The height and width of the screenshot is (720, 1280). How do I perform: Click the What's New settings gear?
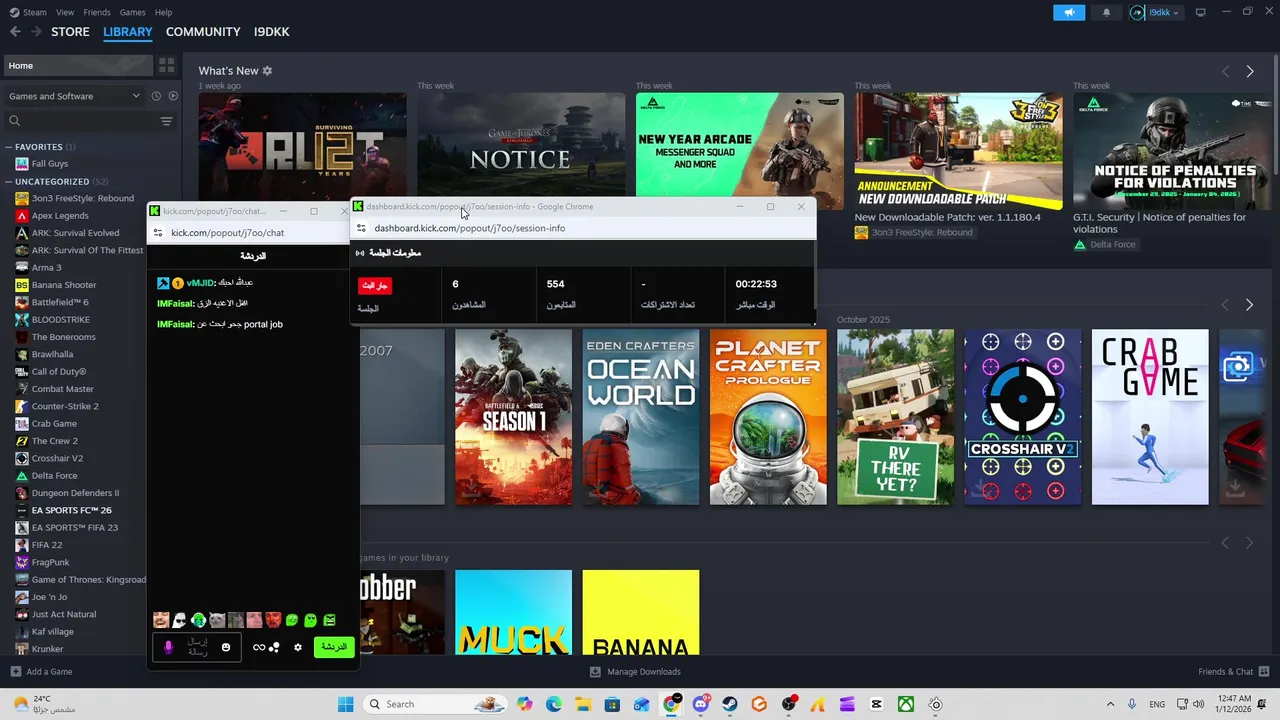coord(267,71)
